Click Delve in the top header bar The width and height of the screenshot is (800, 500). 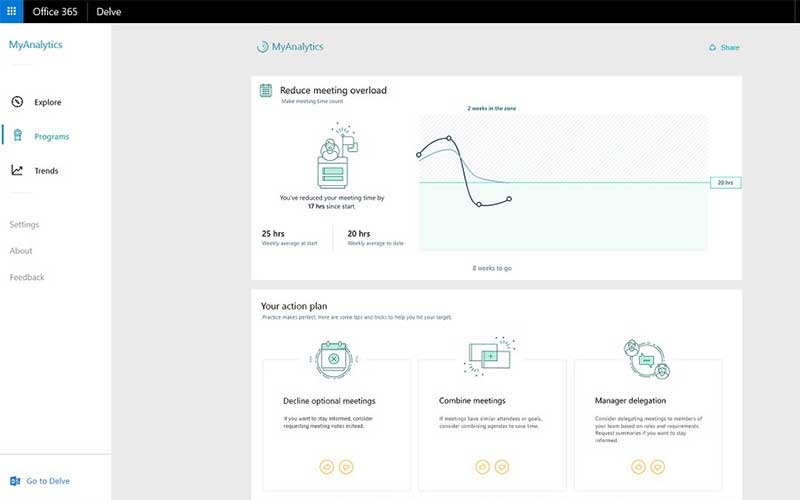click(x=109, y=12)
